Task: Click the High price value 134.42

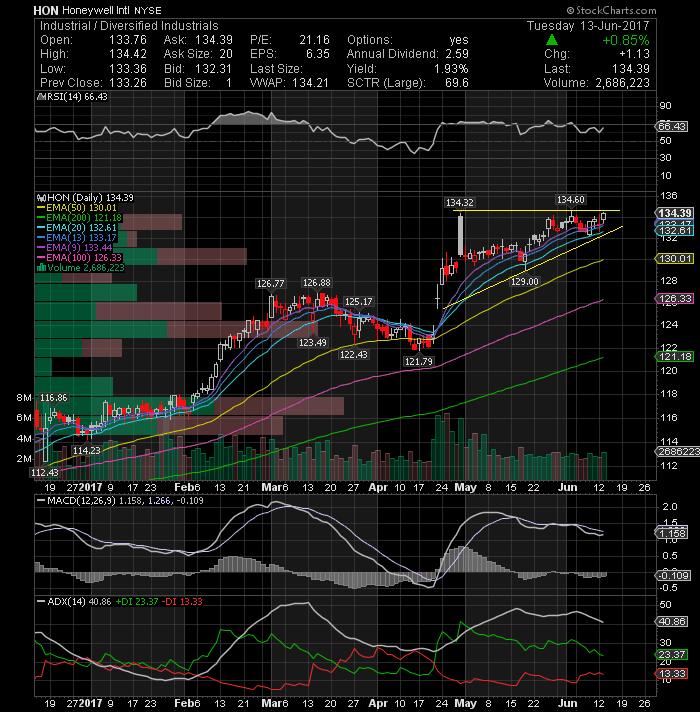Action: [x=128, y=54]
